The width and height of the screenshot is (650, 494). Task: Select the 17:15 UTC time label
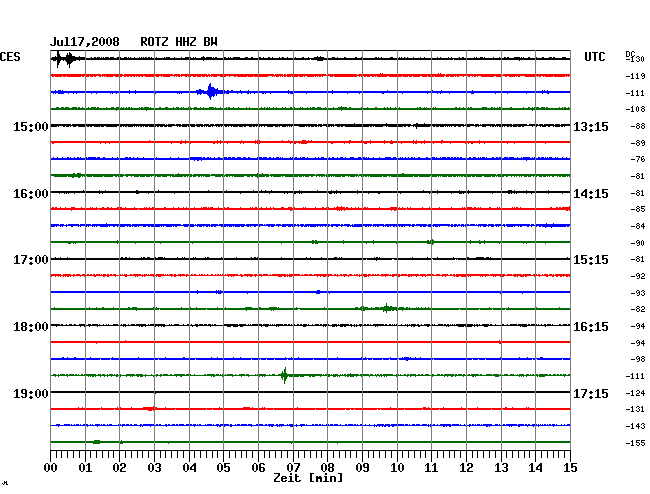[x=591, y=393]
